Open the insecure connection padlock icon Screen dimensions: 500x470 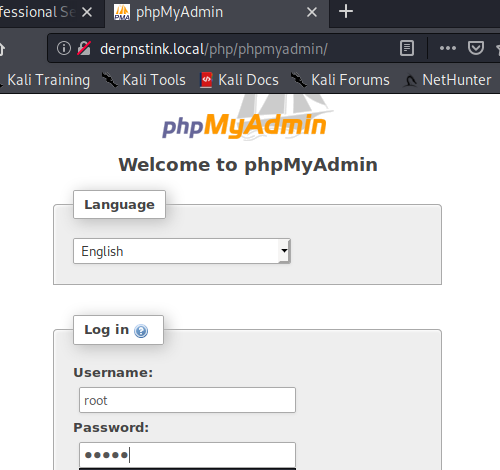pyautogui.click(x=84, y=48)
